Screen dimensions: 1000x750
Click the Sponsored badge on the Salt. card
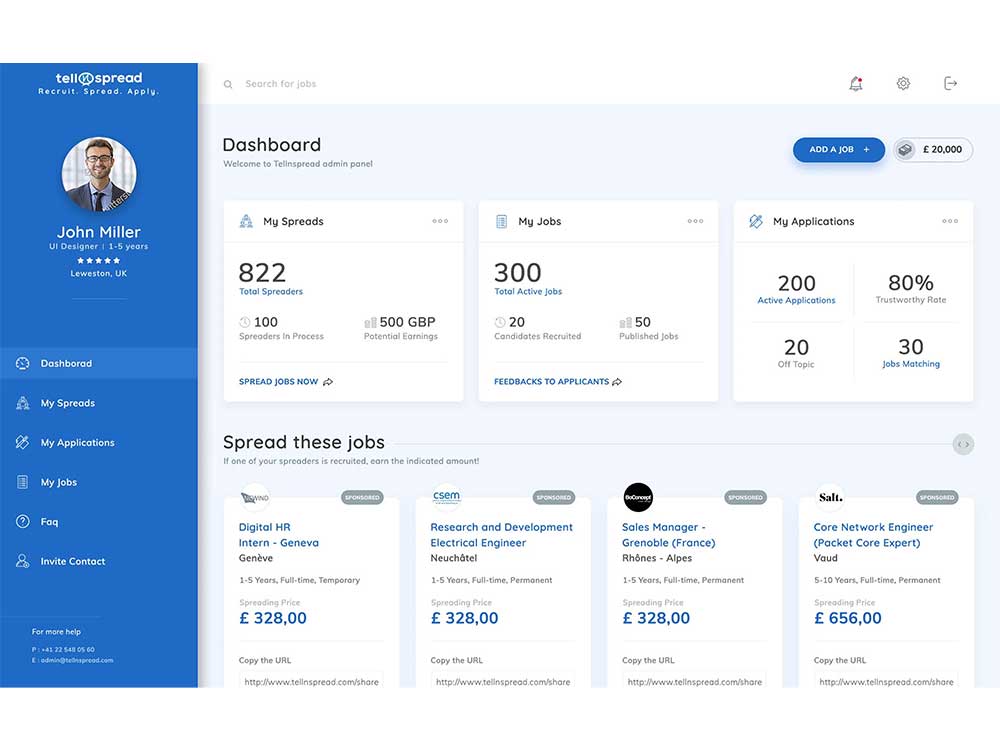coord(937,497)
